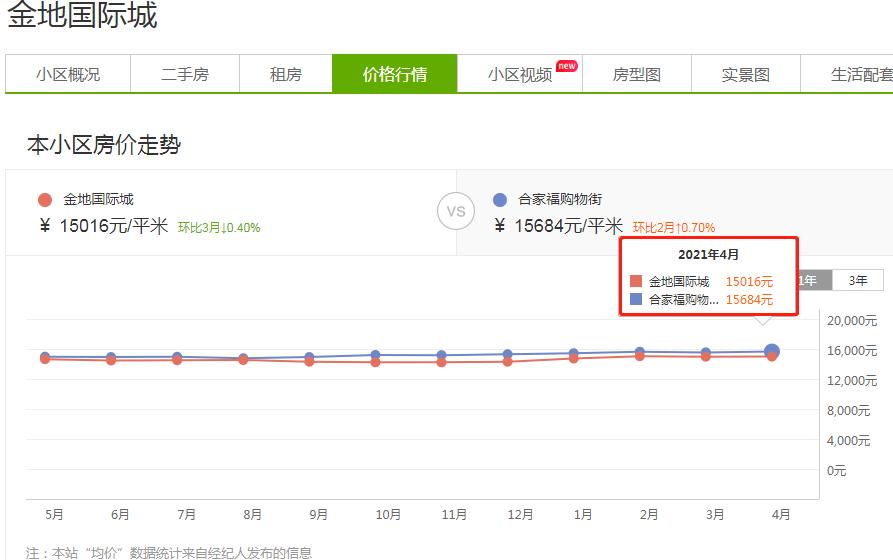Select the 价格行情 tab
The height and width of the screenshot is (560, 893).
(x=395, y=74)
